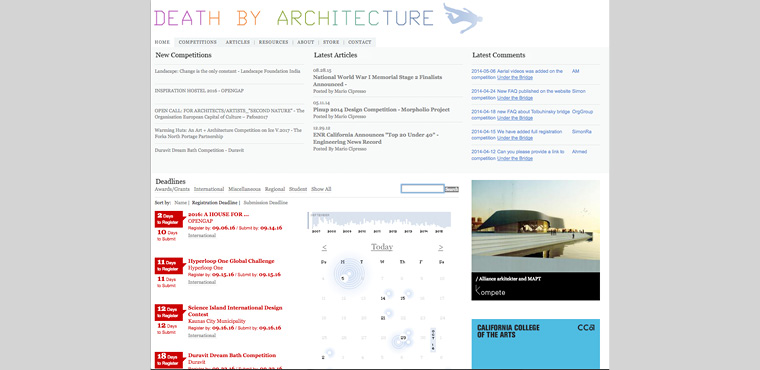Open the Resources menu
760x370 pixels.
pos(273,42)
